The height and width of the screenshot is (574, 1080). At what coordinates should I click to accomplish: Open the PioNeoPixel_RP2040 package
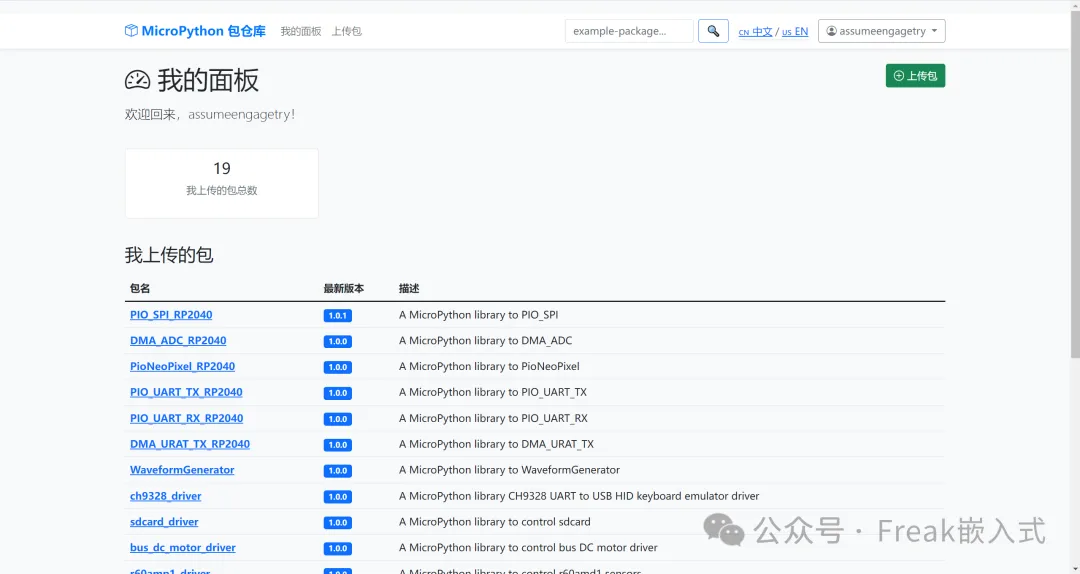pos(183,367)
